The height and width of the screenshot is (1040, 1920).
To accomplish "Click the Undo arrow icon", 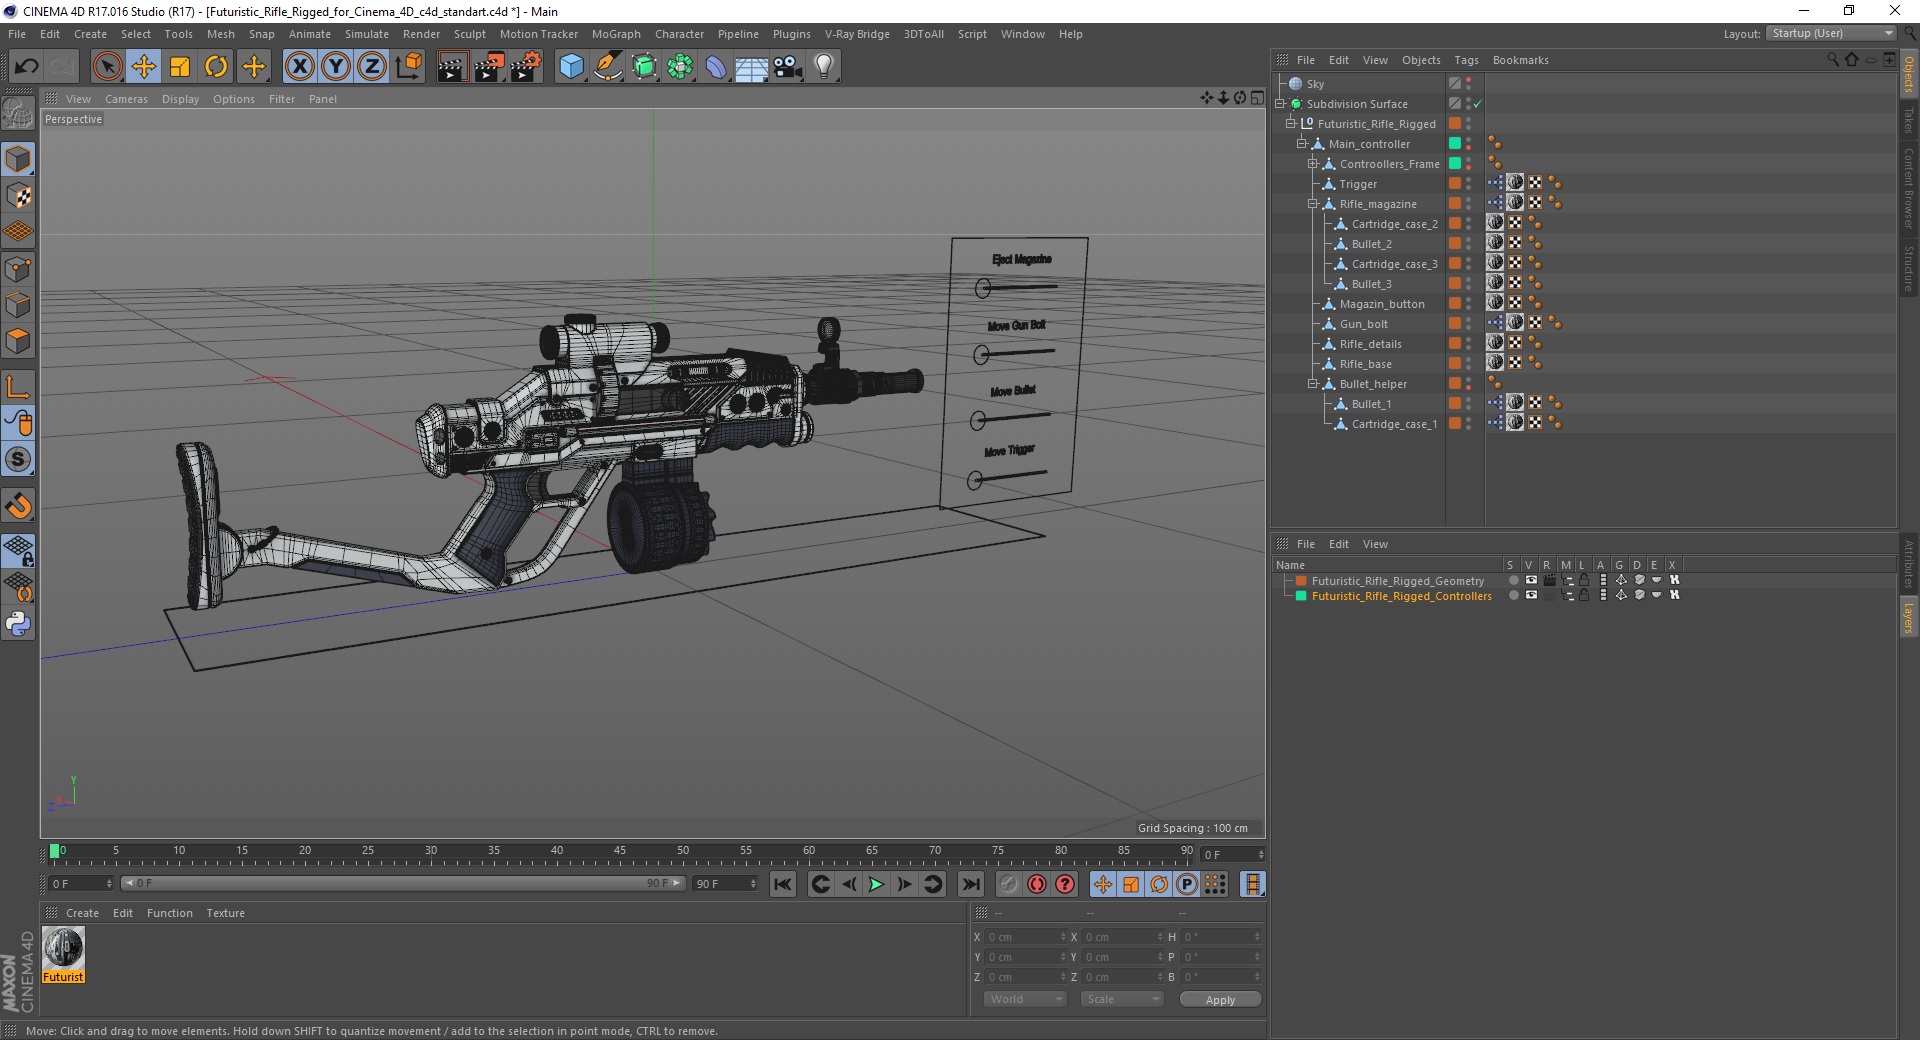I will 26,67.
